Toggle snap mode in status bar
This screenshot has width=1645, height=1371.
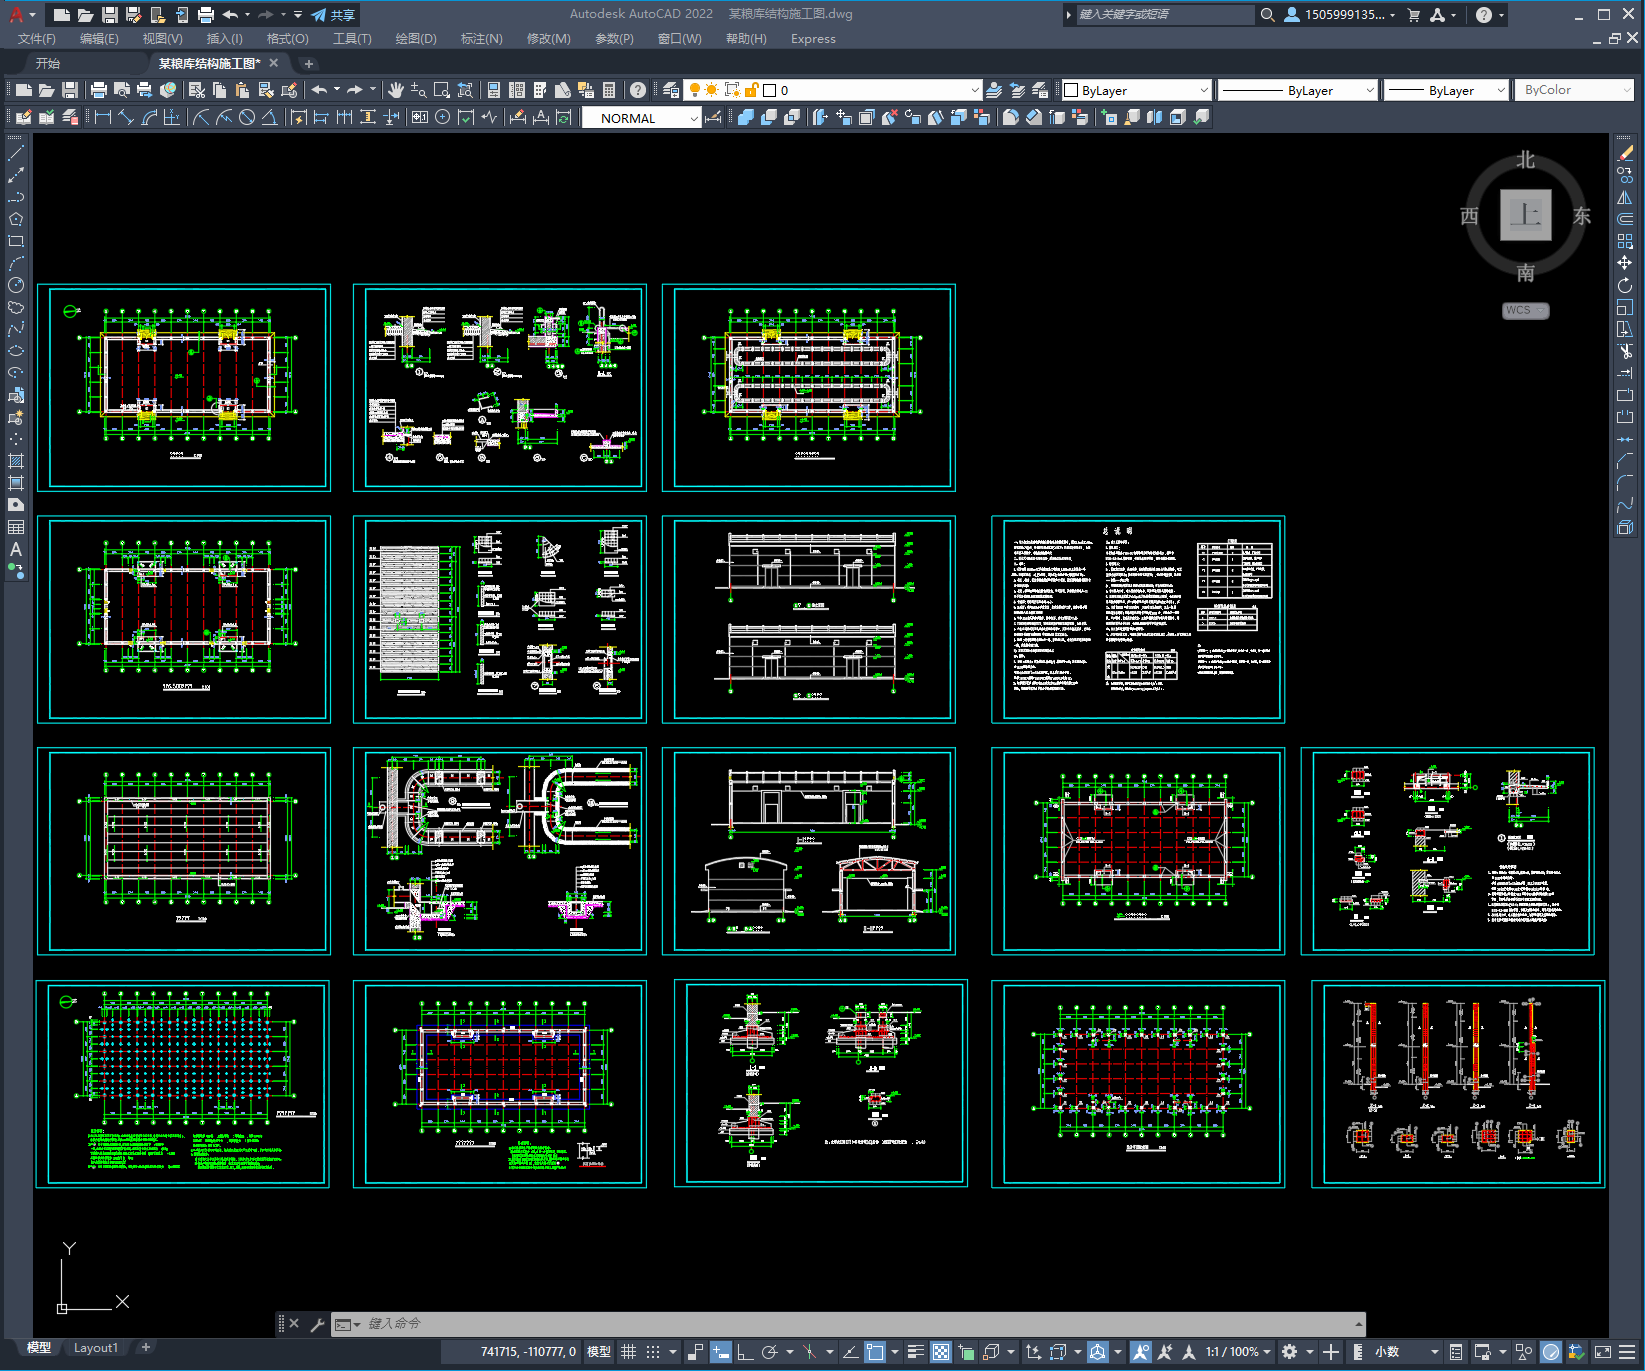coord(653,1352)
